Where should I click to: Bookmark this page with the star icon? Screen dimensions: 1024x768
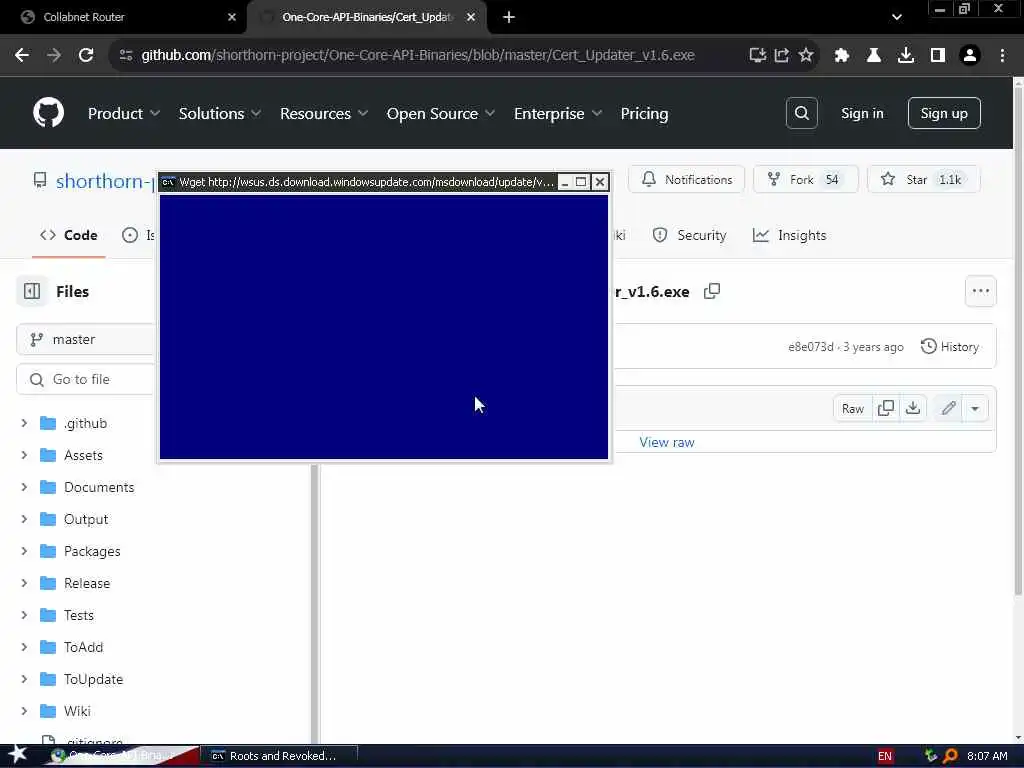pos(806,55)
